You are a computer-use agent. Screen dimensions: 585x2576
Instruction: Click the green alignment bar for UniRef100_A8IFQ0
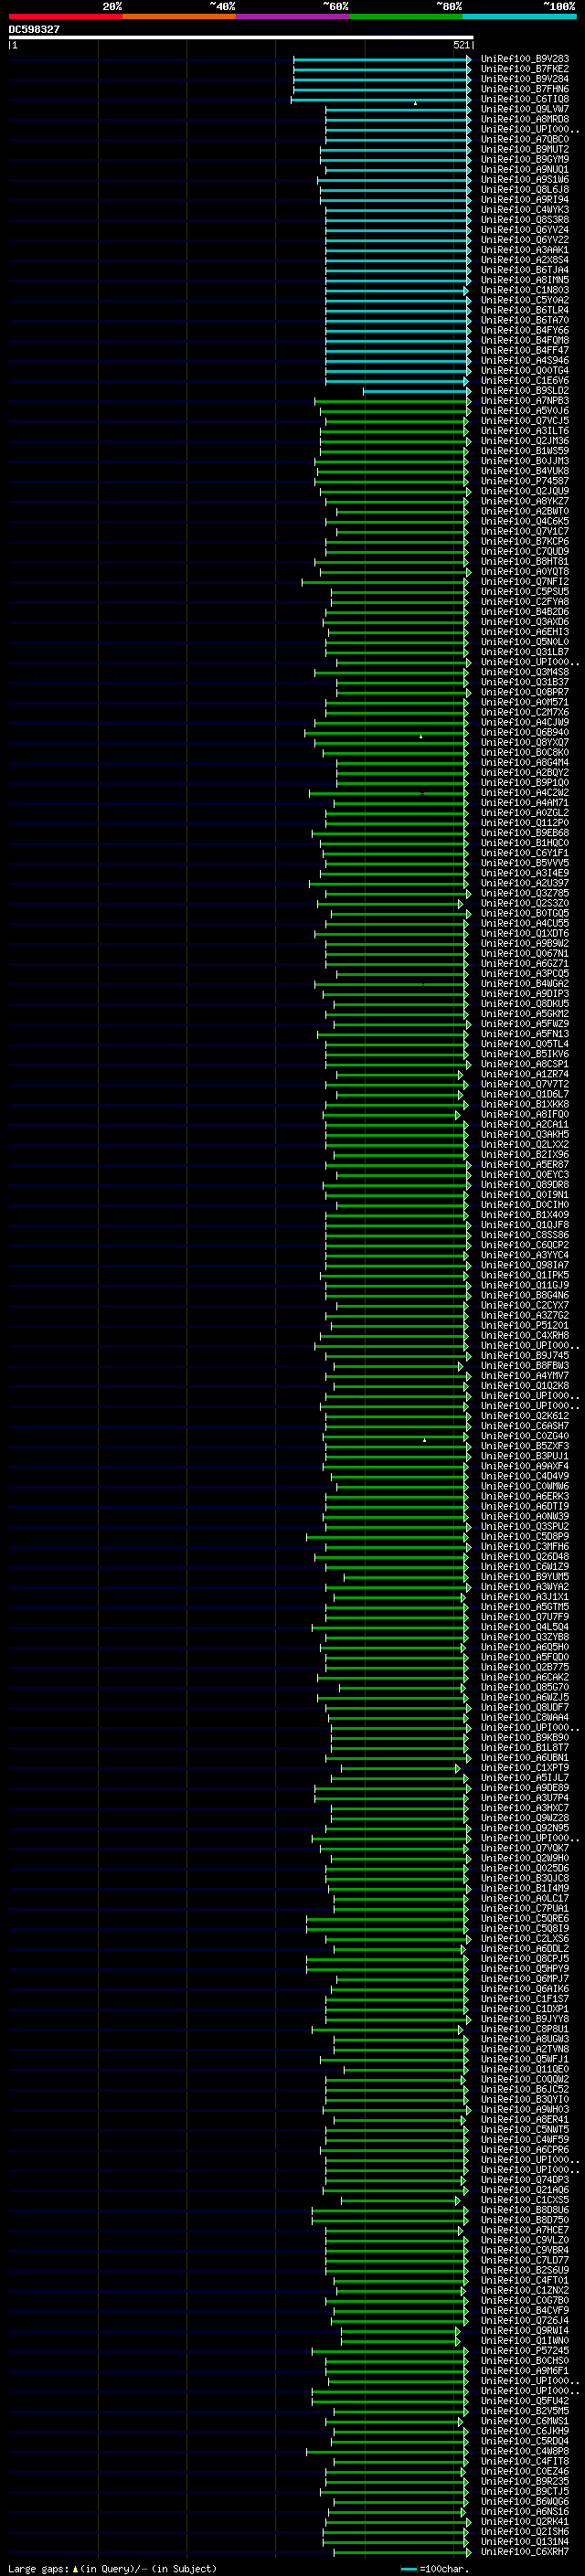pos(391,1114)
